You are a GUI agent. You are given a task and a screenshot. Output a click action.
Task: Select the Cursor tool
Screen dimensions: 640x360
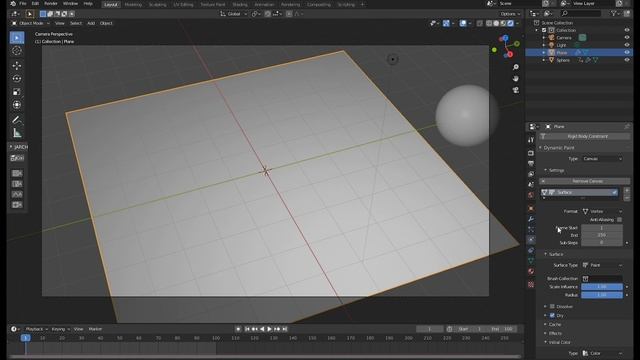click(17, 51)
